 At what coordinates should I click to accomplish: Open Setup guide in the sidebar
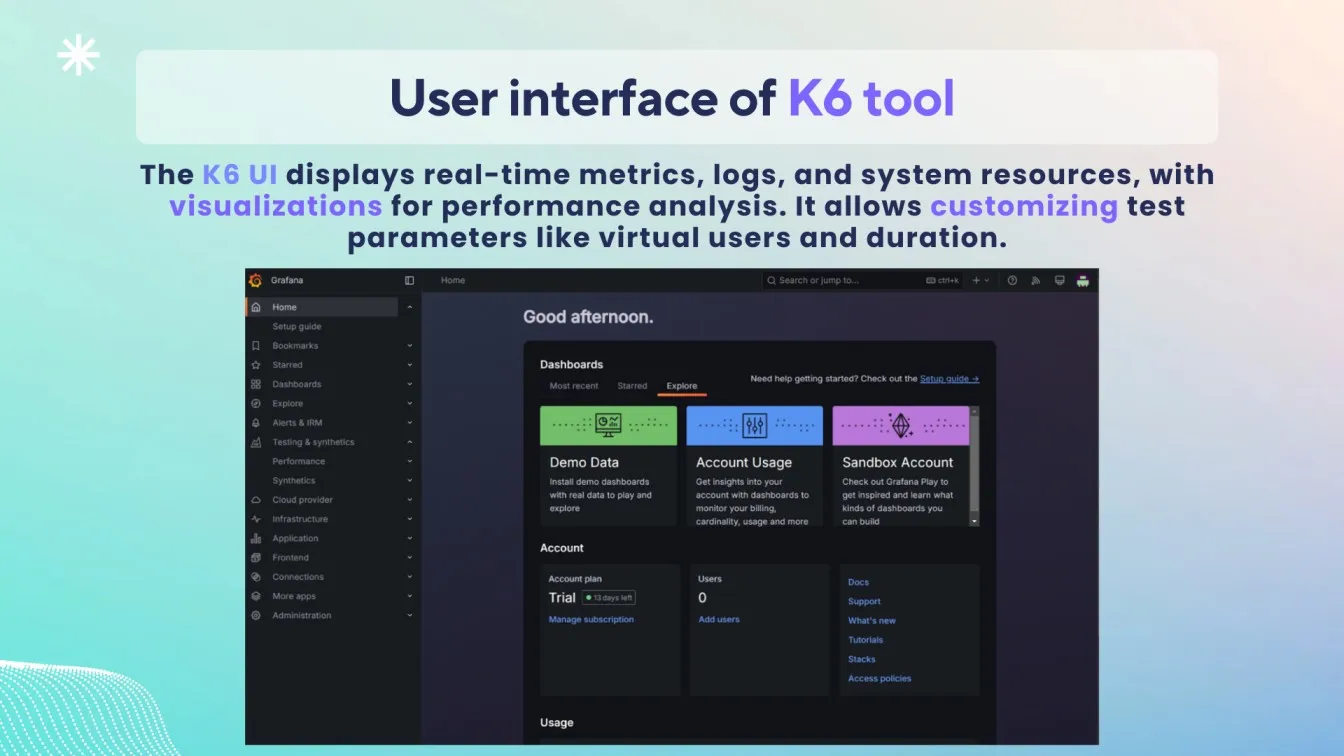(297, 327)
